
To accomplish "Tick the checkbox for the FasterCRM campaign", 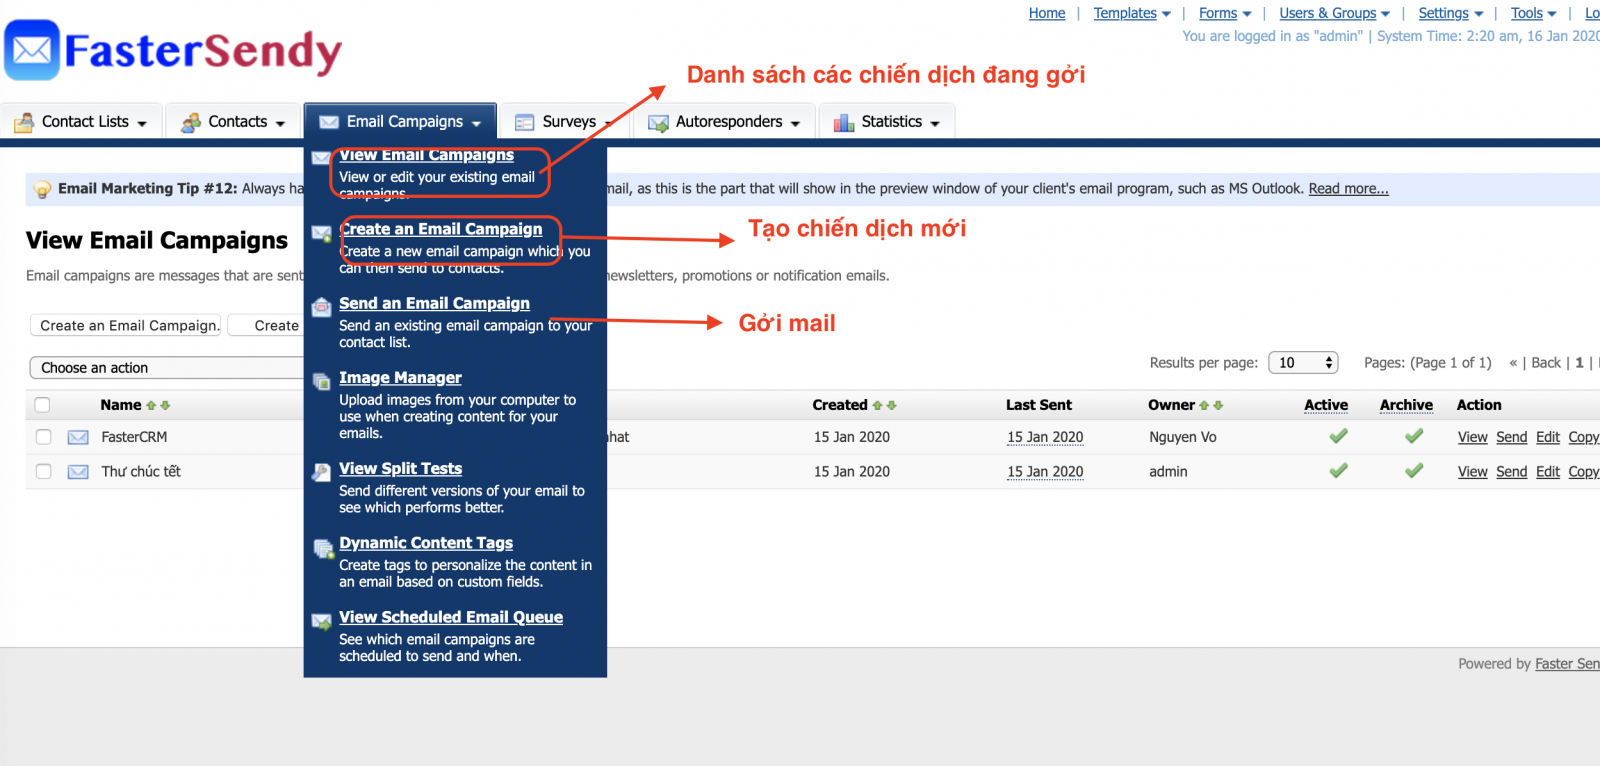I will [43, 437].
